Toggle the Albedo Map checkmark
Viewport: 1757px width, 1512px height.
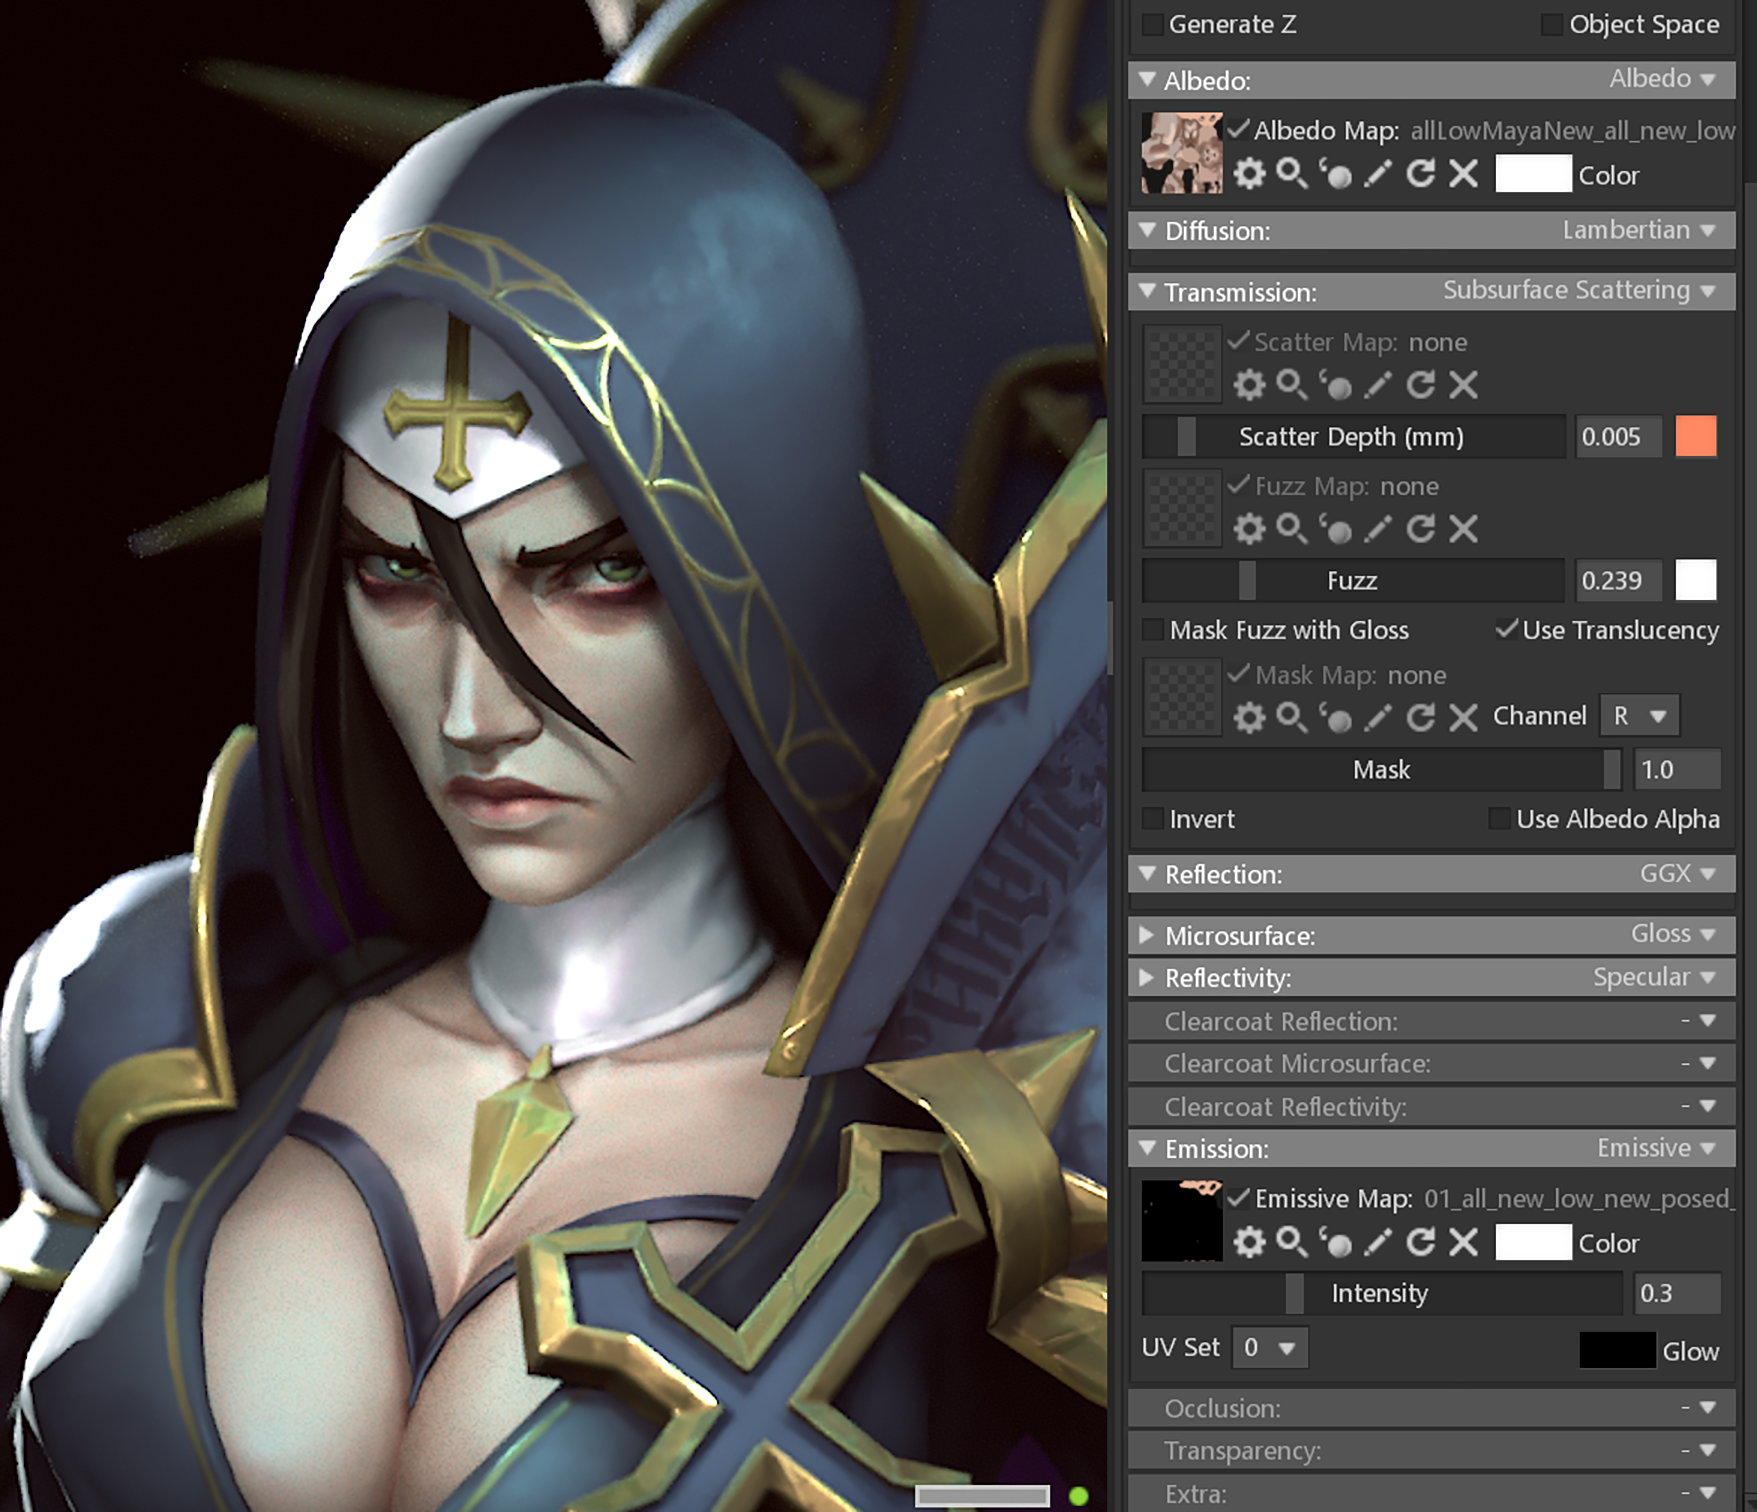point(1239,129)
